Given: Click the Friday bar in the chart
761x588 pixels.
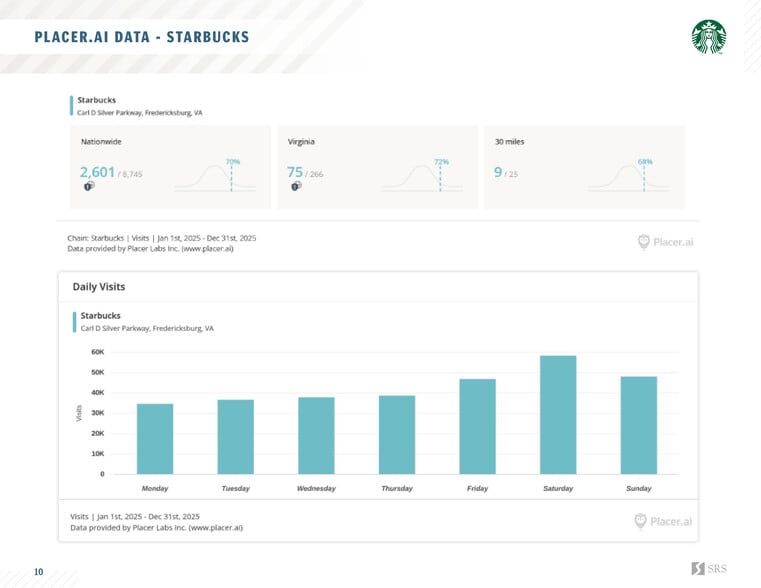Looking at the screenshot, I should coord(477,427).
